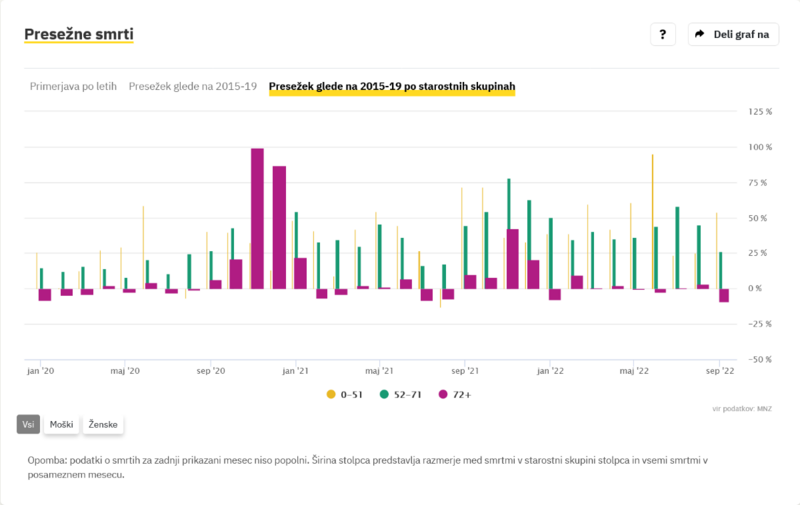Hide the purple 72+ legend series
The width and height of the screenshot is (800, 505).
[455, 394]
